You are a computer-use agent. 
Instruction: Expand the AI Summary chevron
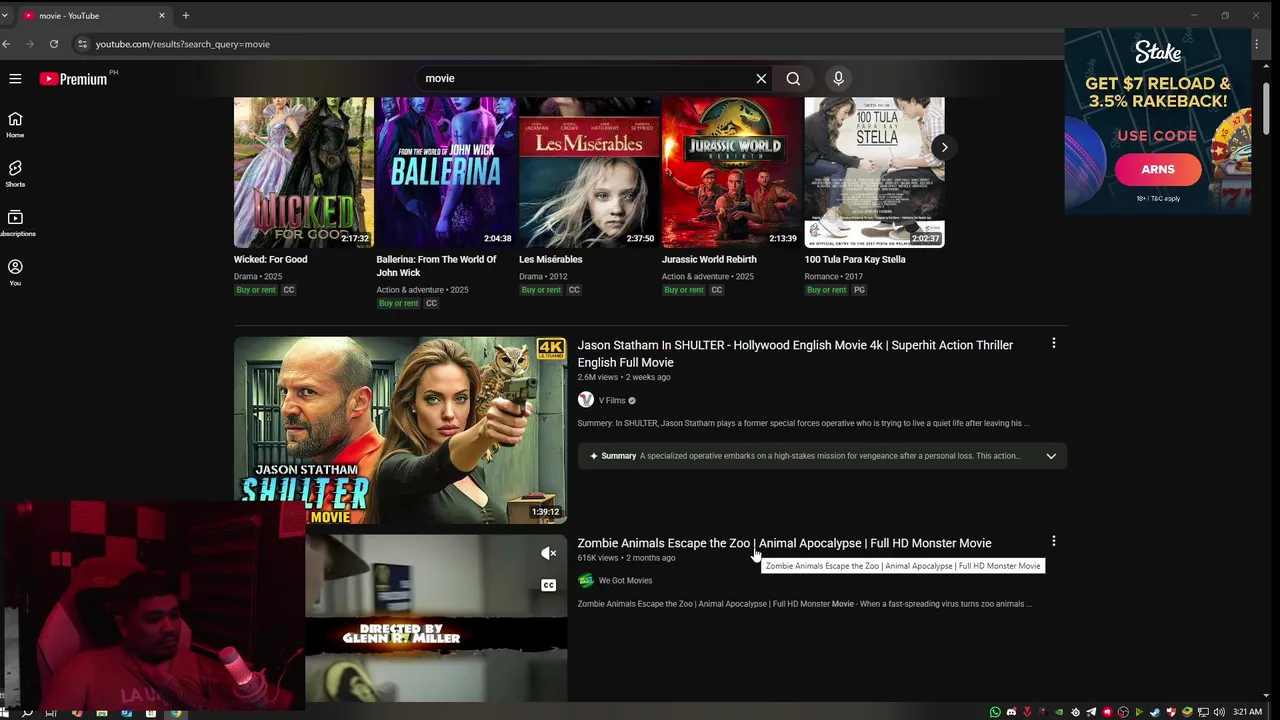click(1051, 456)
